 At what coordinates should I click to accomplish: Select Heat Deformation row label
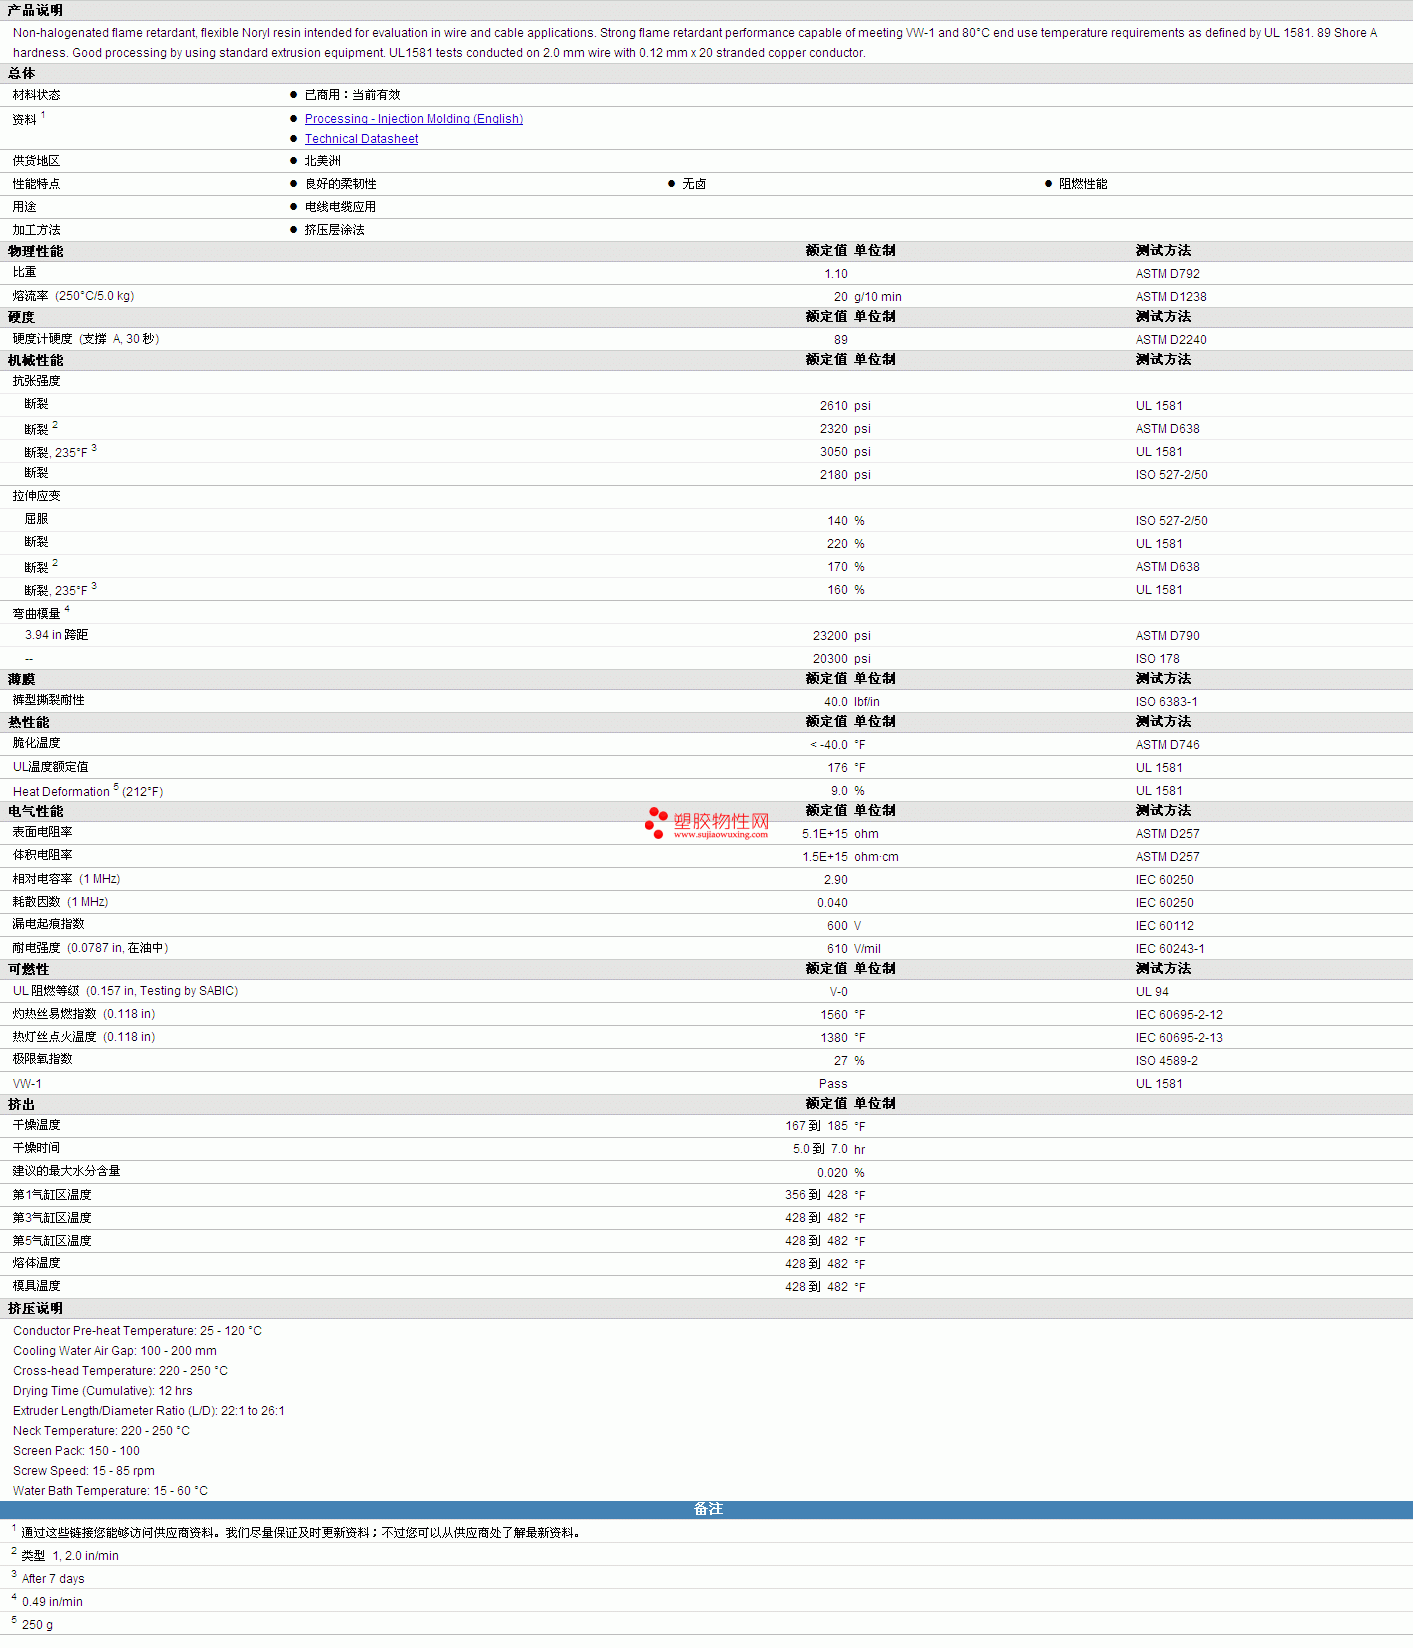[x=88, y=791]
